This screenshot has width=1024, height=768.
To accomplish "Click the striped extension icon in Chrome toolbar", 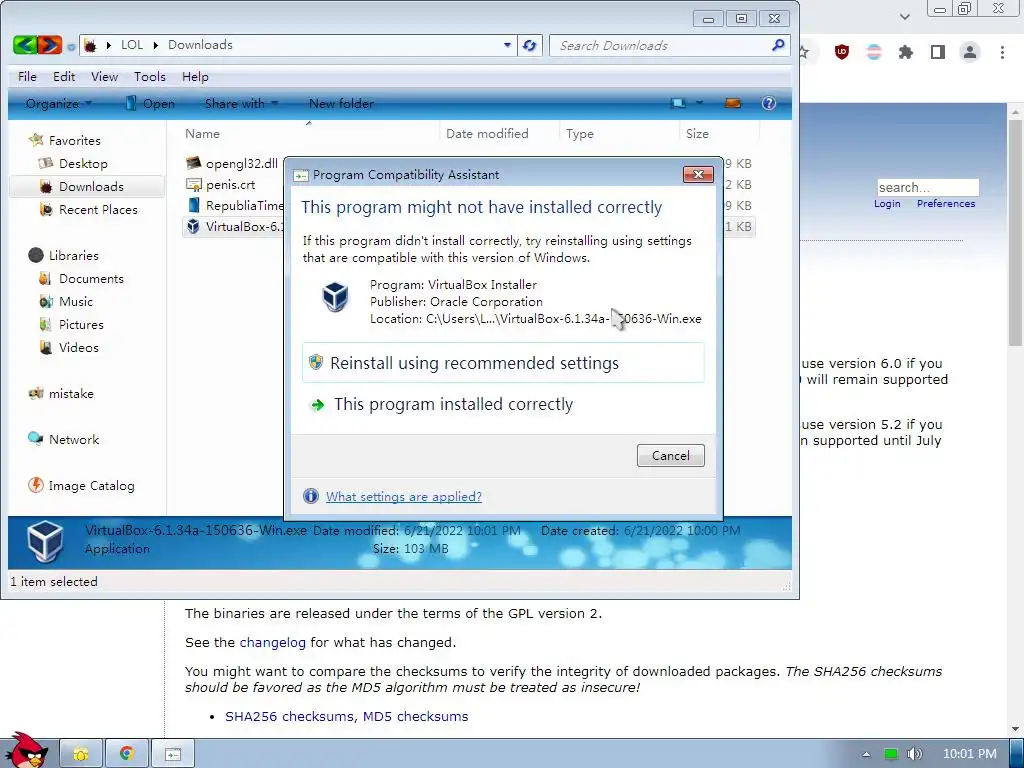I will [874, 52].
